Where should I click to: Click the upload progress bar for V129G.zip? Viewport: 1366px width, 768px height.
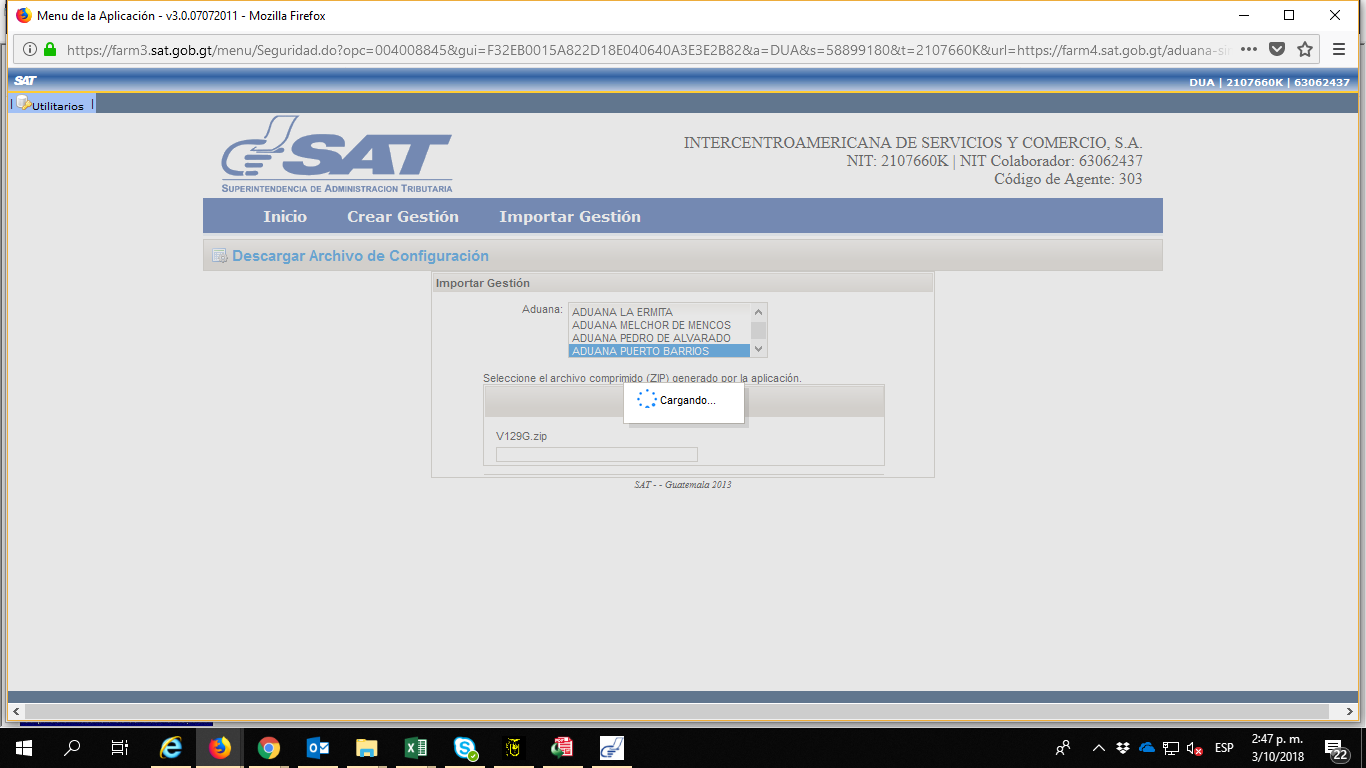pos(596,455)
